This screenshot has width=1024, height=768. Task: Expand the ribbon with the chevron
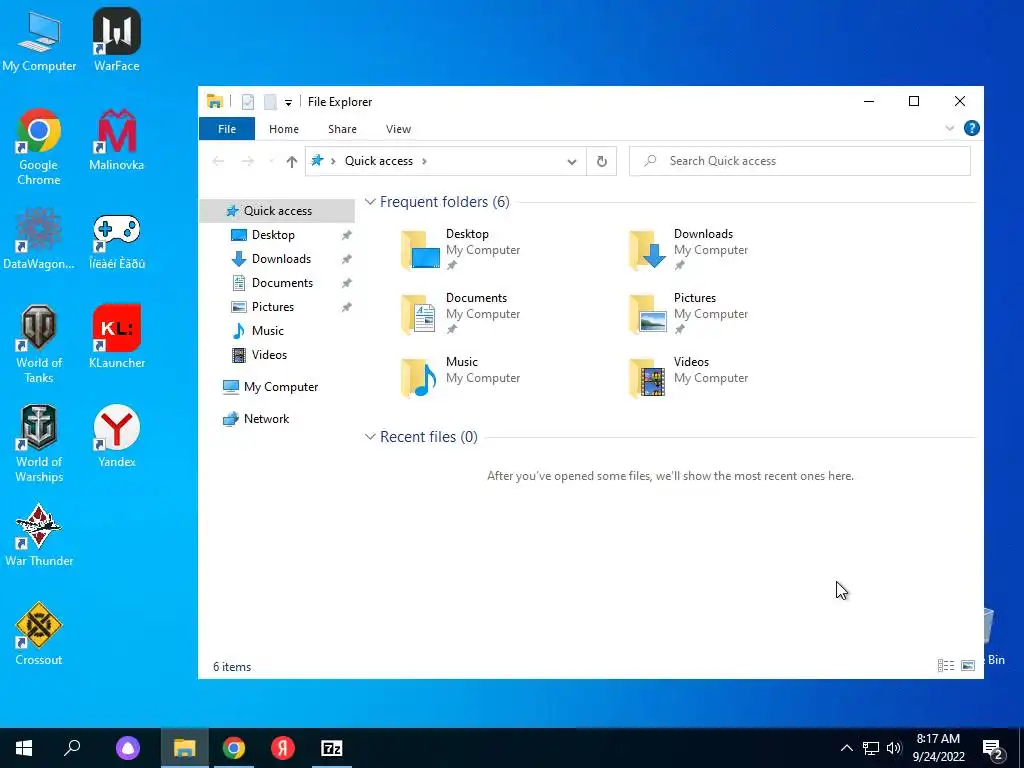(950, 129)
